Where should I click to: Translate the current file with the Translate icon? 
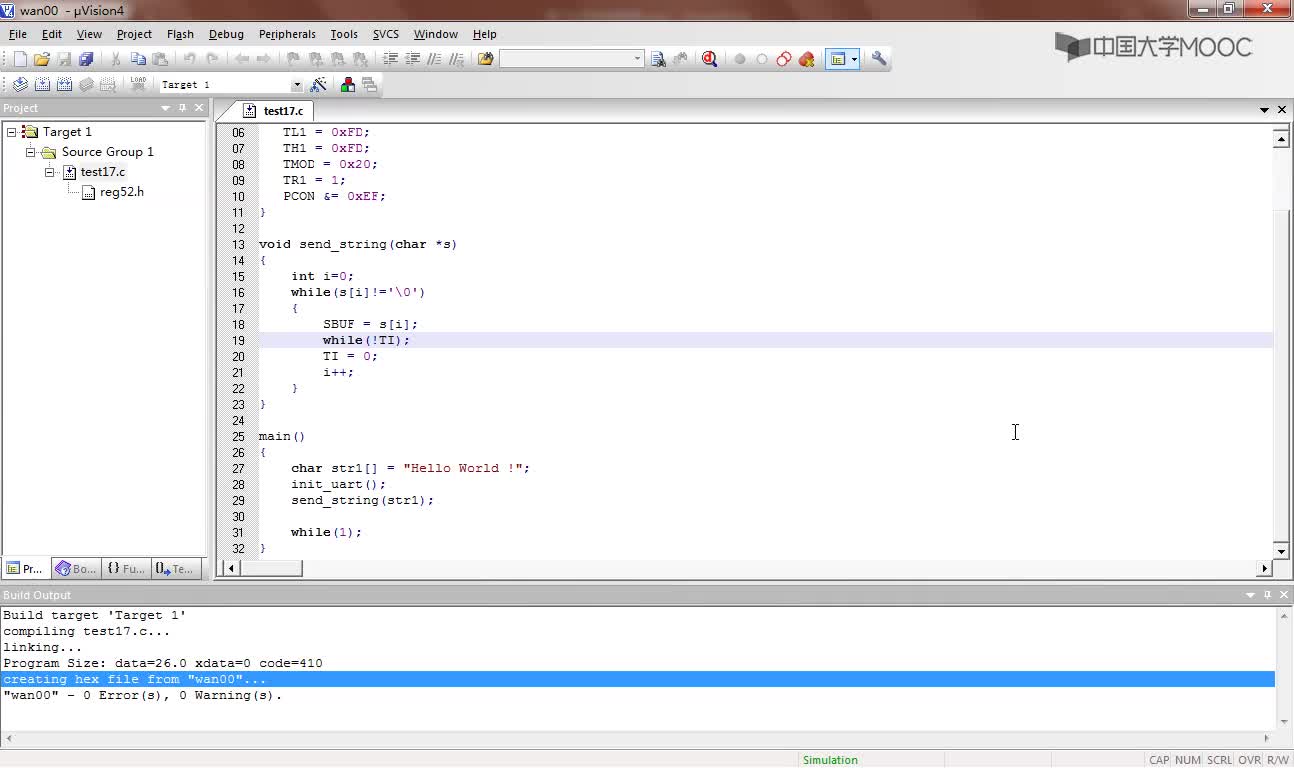click(x=20, y=85)
